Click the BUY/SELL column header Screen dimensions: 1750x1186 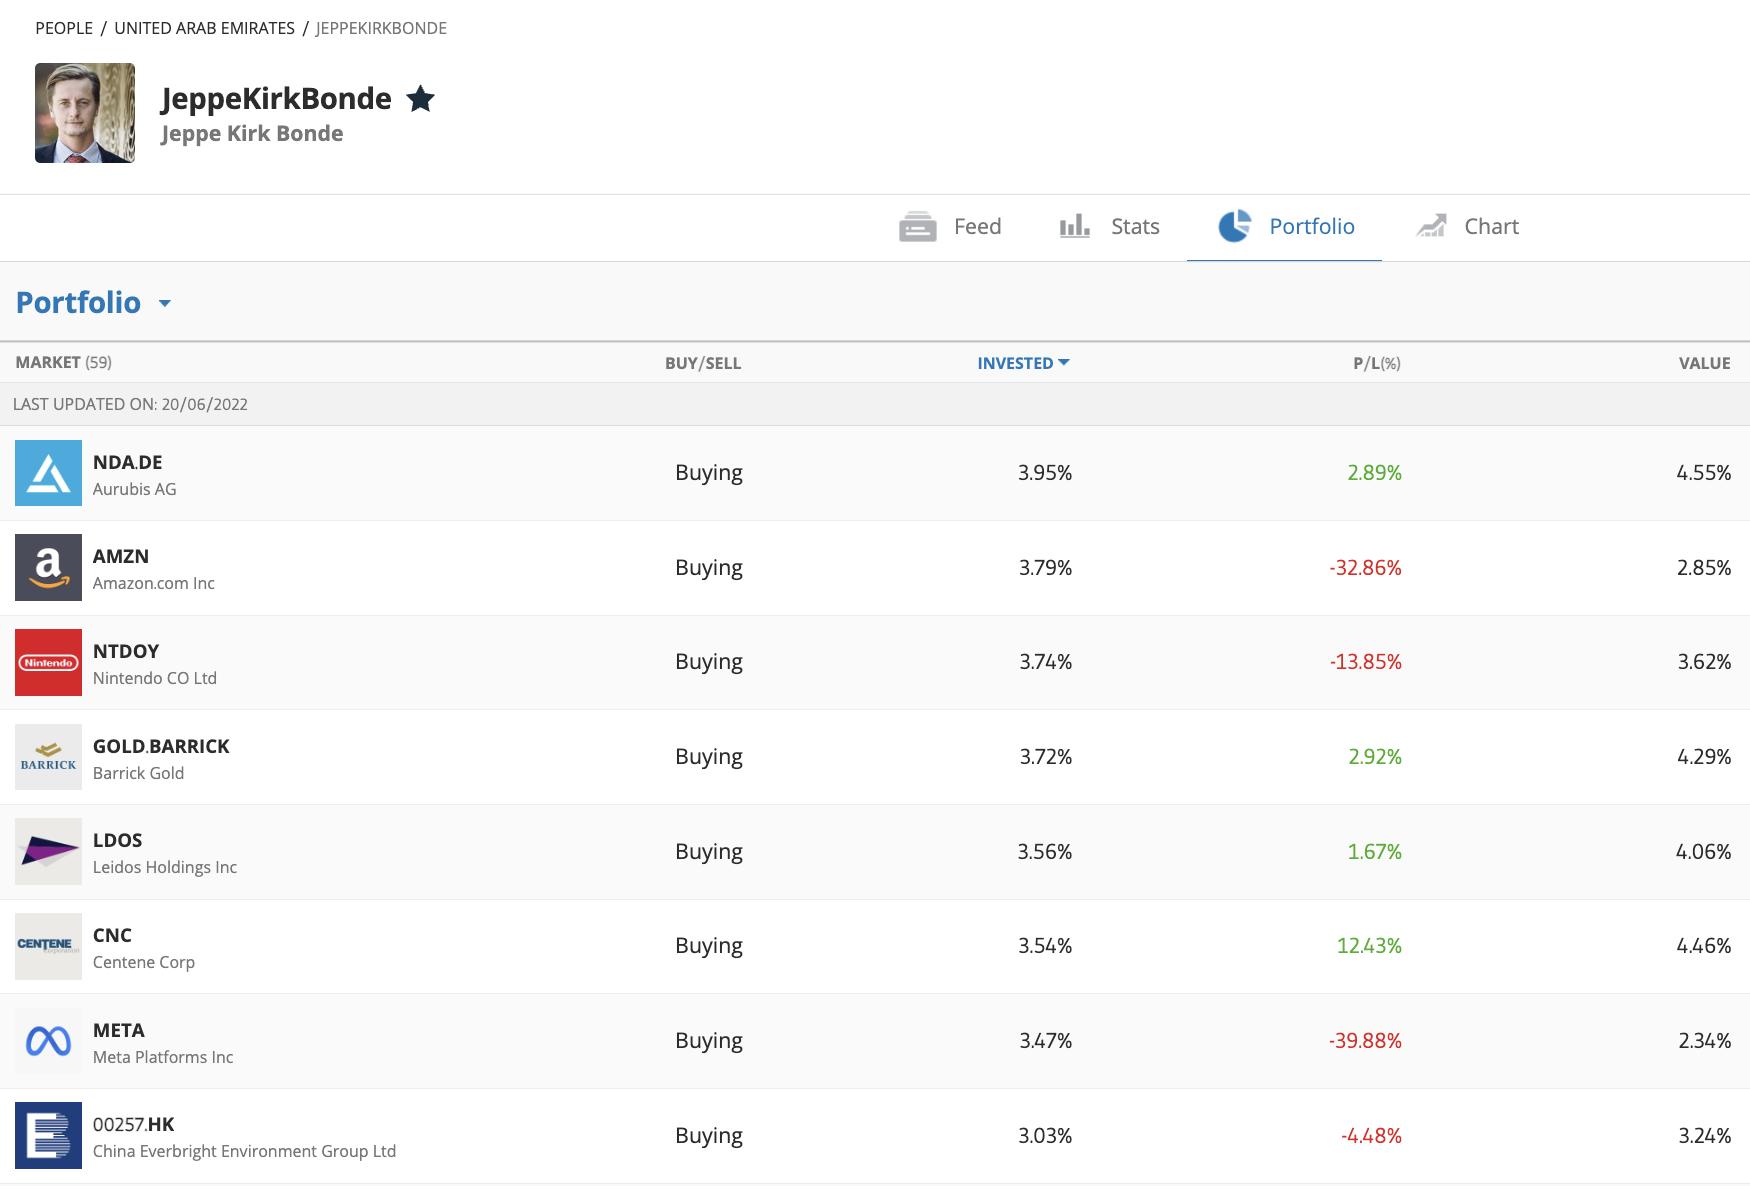(x=703, y=363)
